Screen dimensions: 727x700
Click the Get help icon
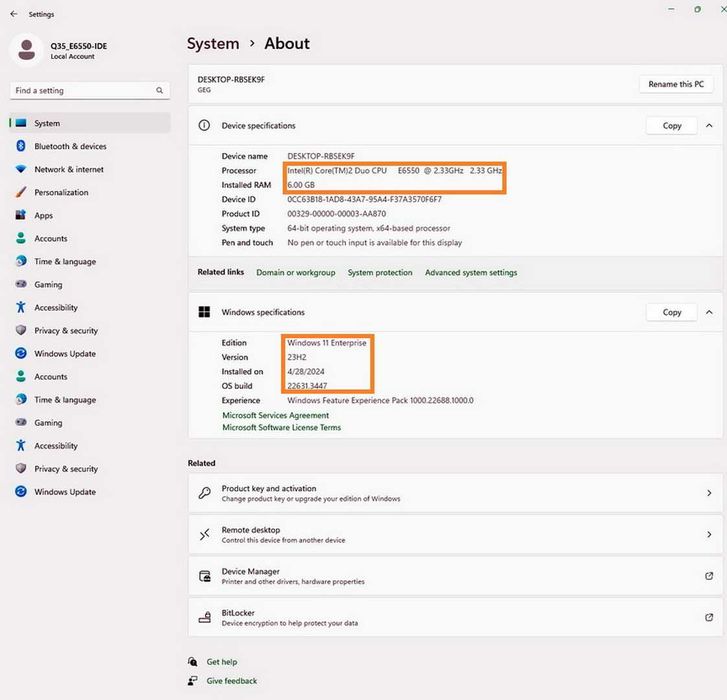pyautogui.click(x=193, y=662)
